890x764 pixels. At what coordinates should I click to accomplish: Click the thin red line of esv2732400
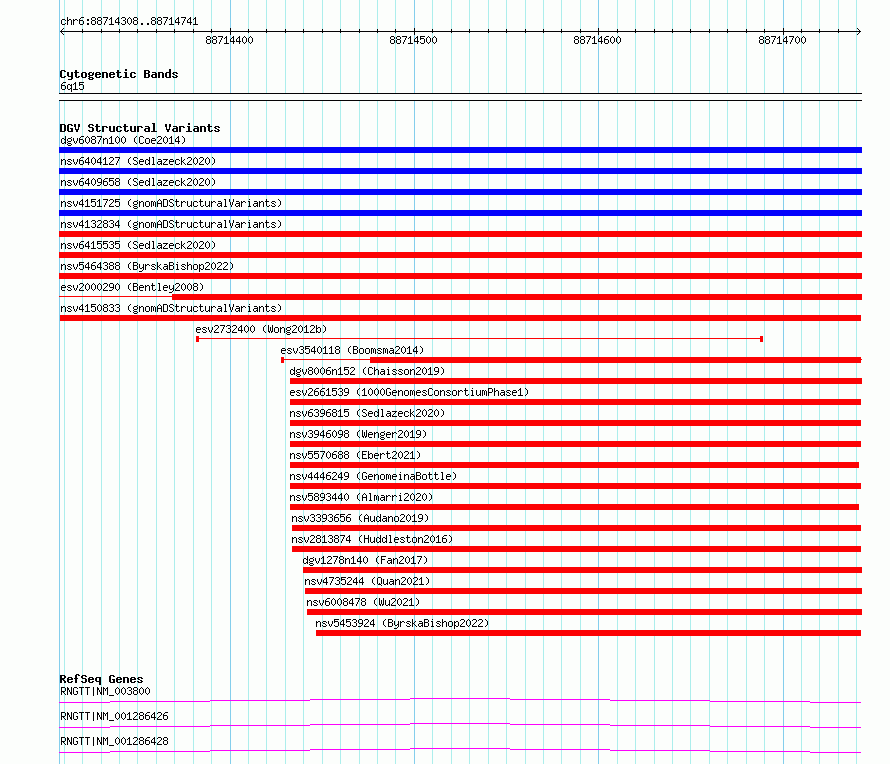[480, 339]
